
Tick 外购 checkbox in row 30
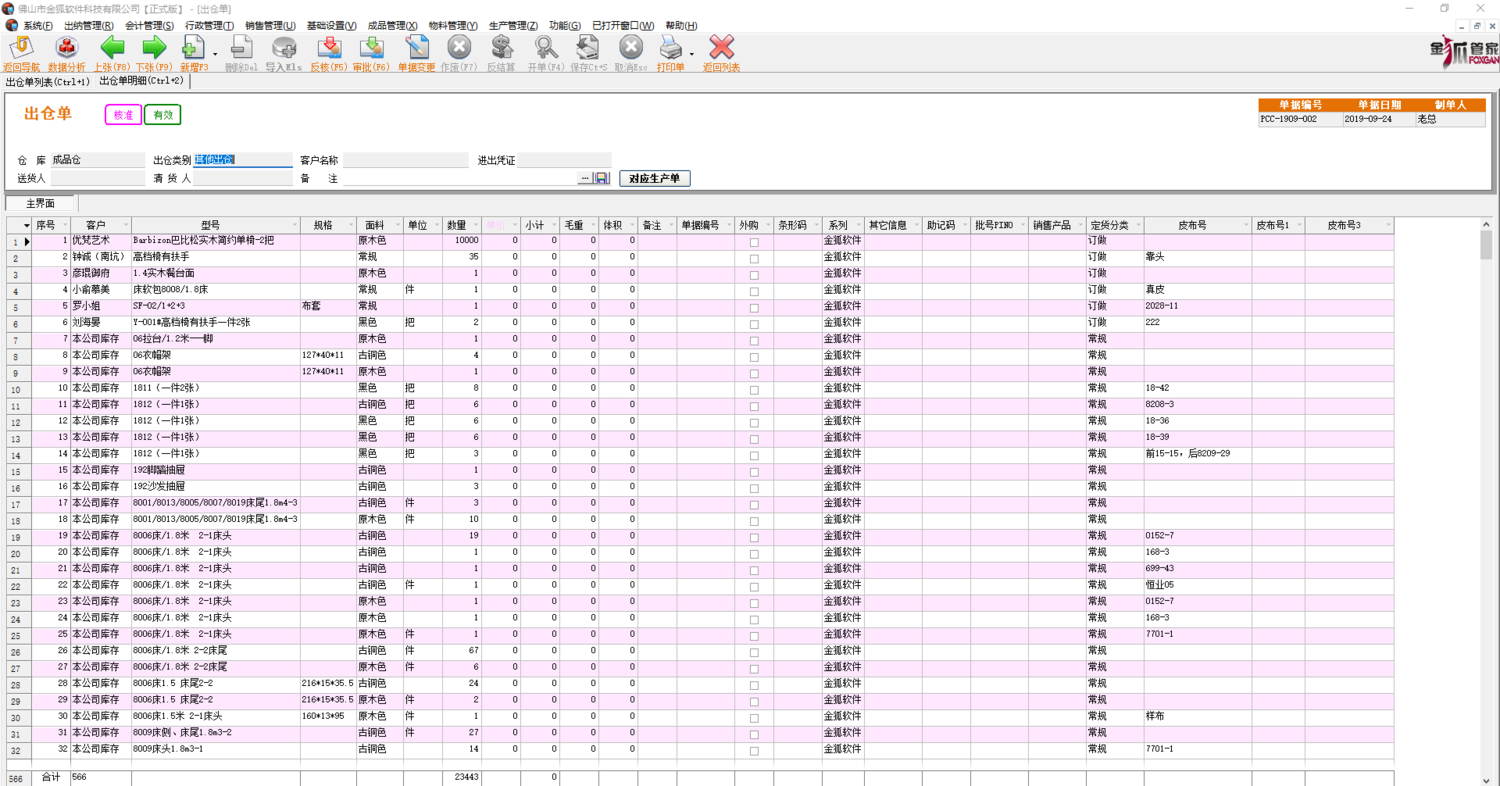coord(754,718)
